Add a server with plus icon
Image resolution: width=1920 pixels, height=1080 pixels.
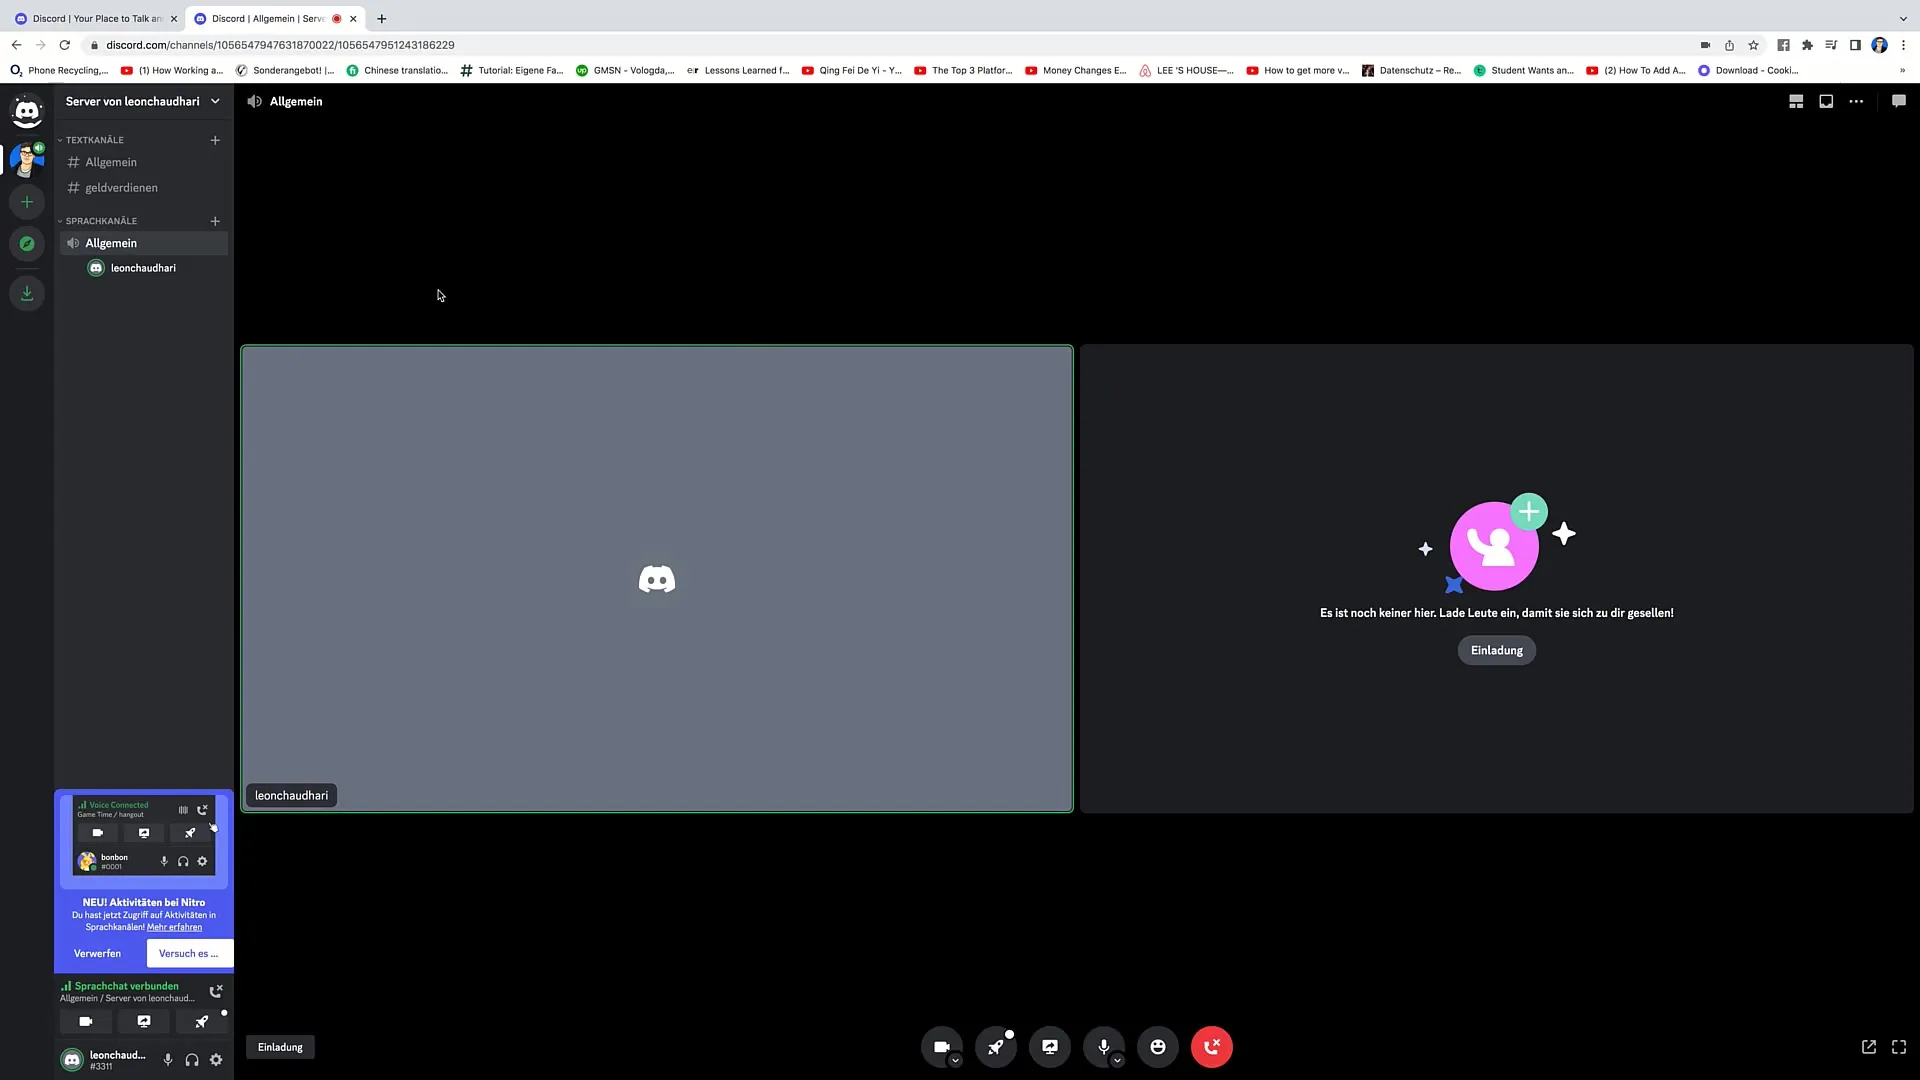click(x=27, y=202)
